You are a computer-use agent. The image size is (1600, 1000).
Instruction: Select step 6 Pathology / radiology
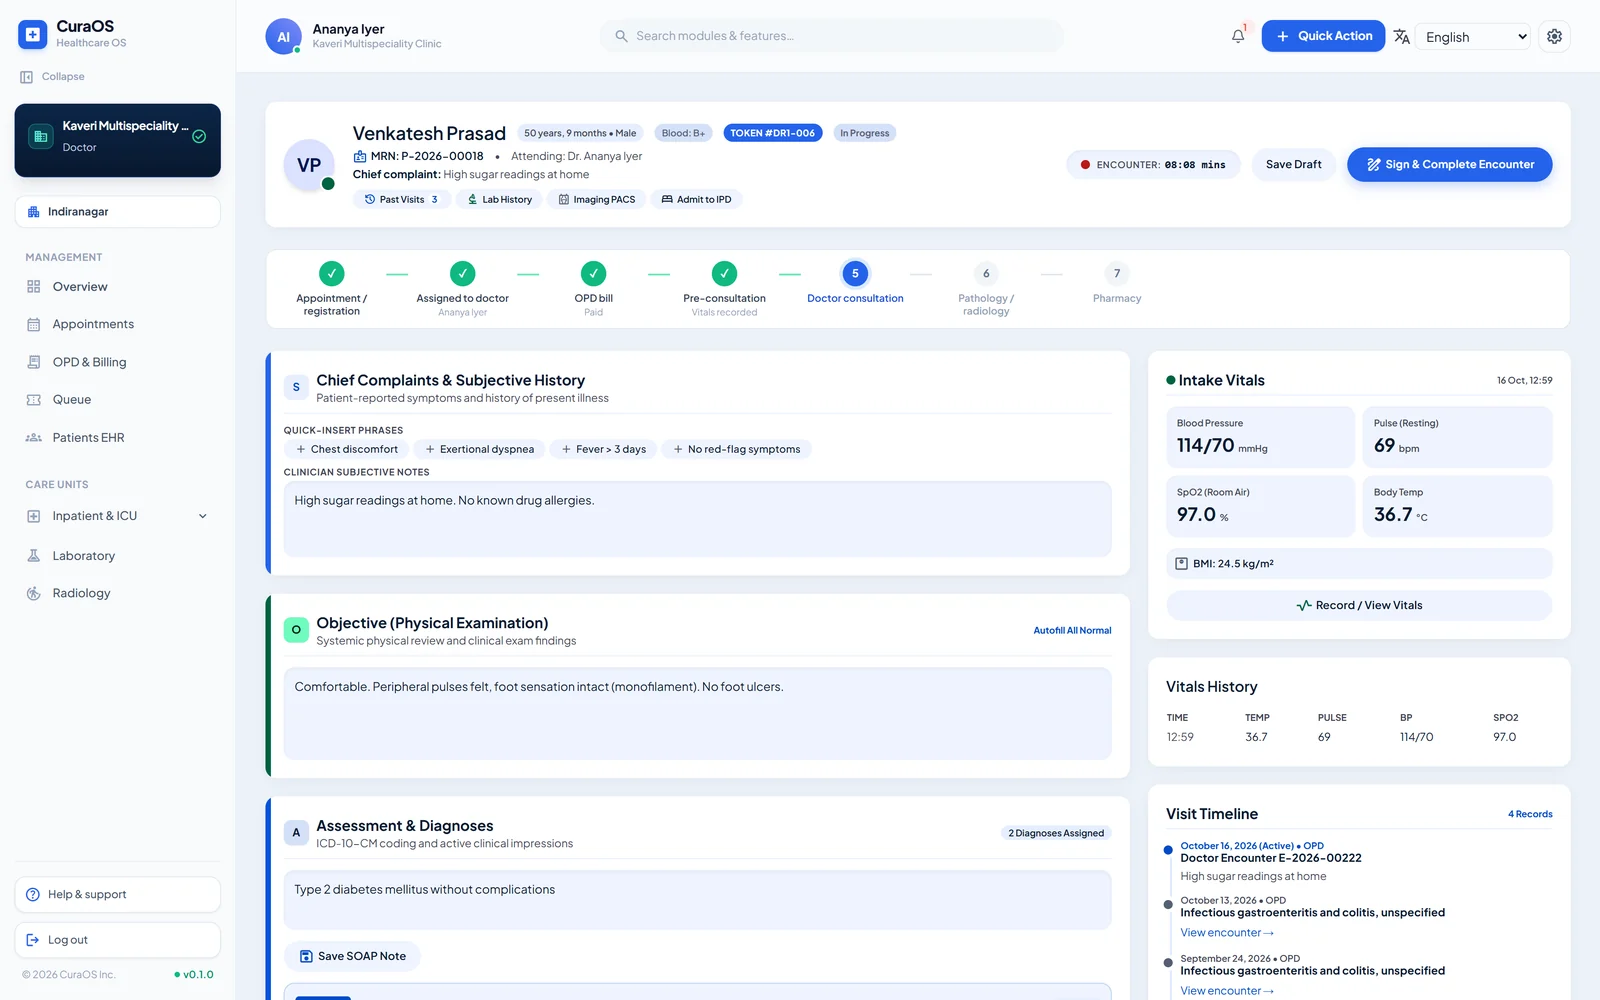pos(986,290)
